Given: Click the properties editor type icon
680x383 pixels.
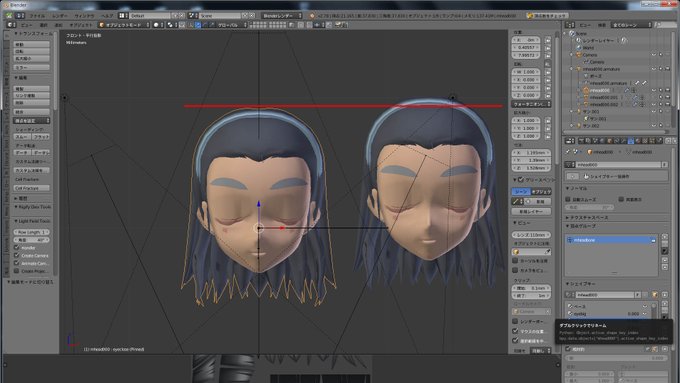Looking at the screenshot, I should [570, 141].
